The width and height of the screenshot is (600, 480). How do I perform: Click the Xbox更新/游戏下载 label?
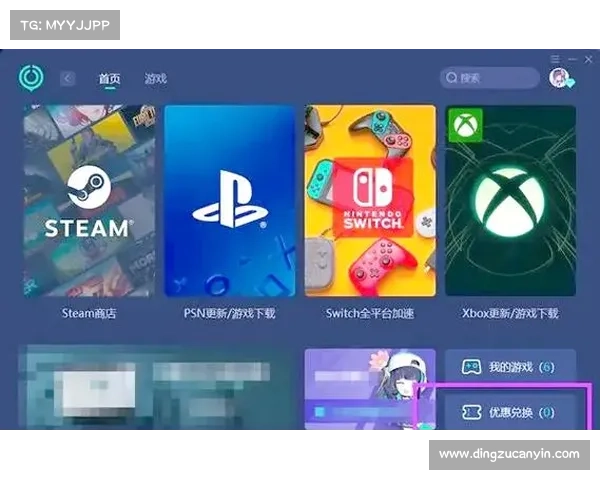point(510,313)
